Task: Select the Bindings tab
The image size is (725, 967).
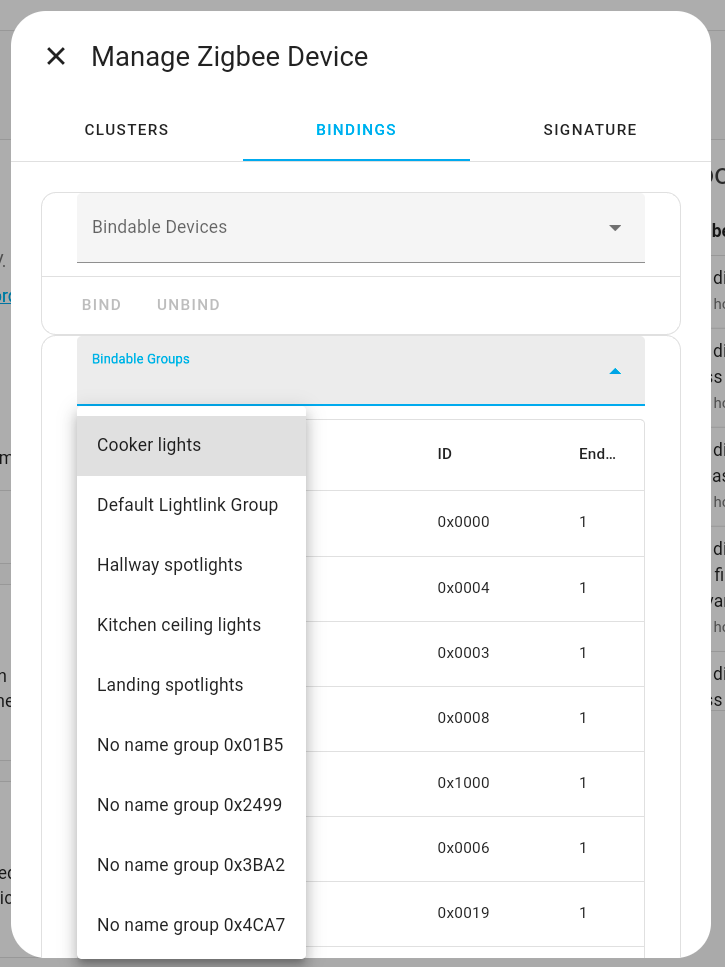Action: [x=356, y=130]
